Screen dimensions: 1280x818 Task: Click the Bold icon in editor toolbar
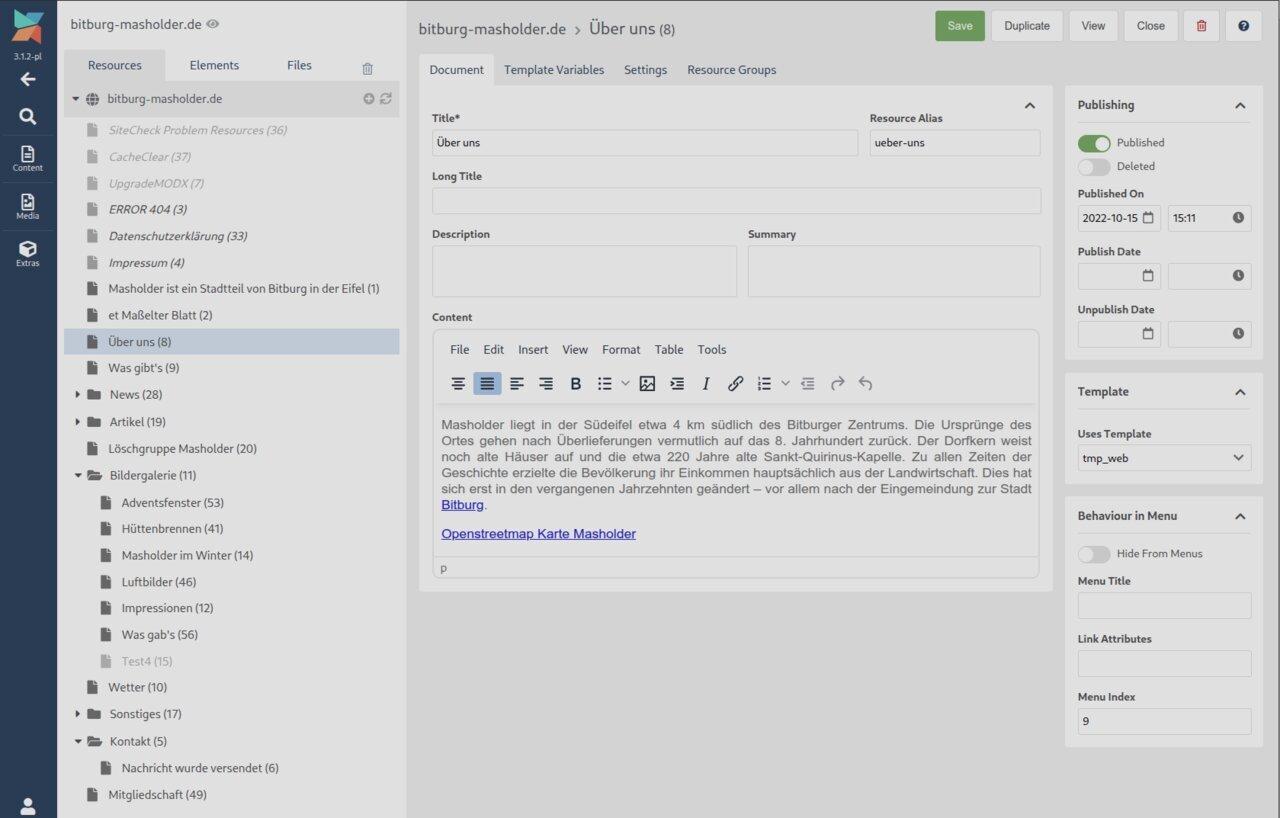[x=576, y=384]
